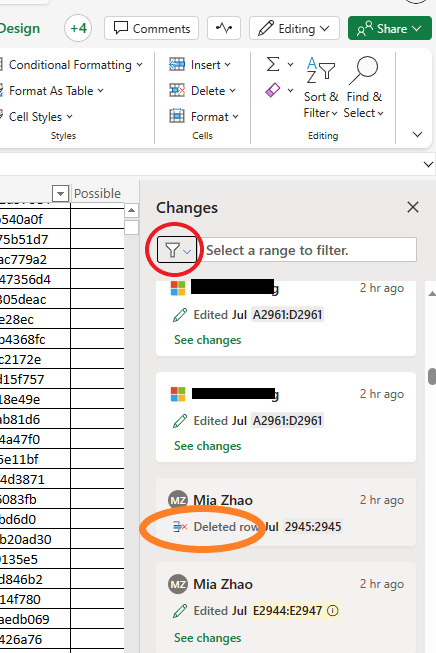
Task: Open Cell Styles gallery
Action: (x=37, y=117)
